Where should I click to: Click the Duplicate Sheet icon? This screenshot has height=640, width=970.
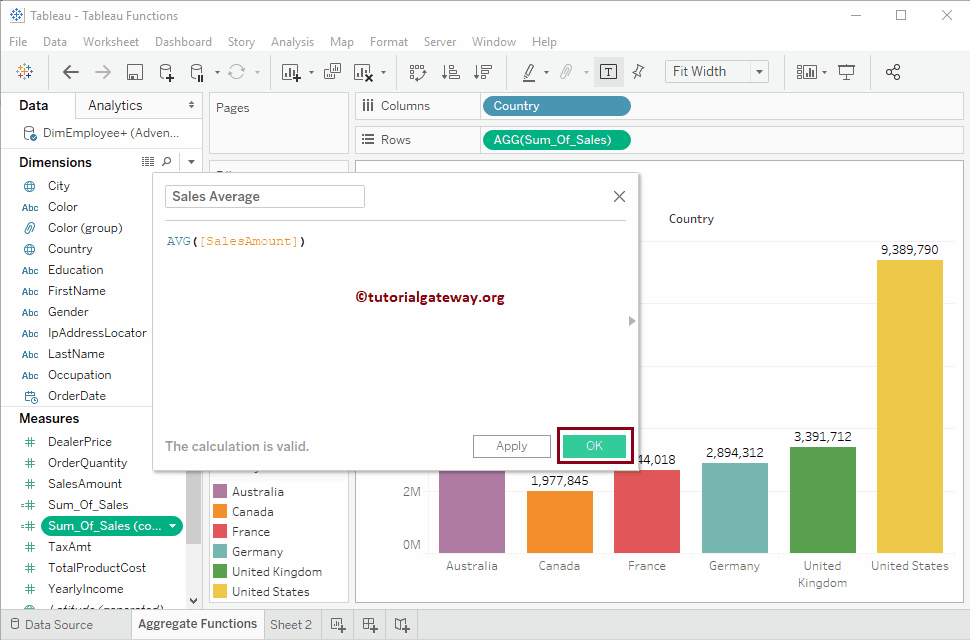332,72
